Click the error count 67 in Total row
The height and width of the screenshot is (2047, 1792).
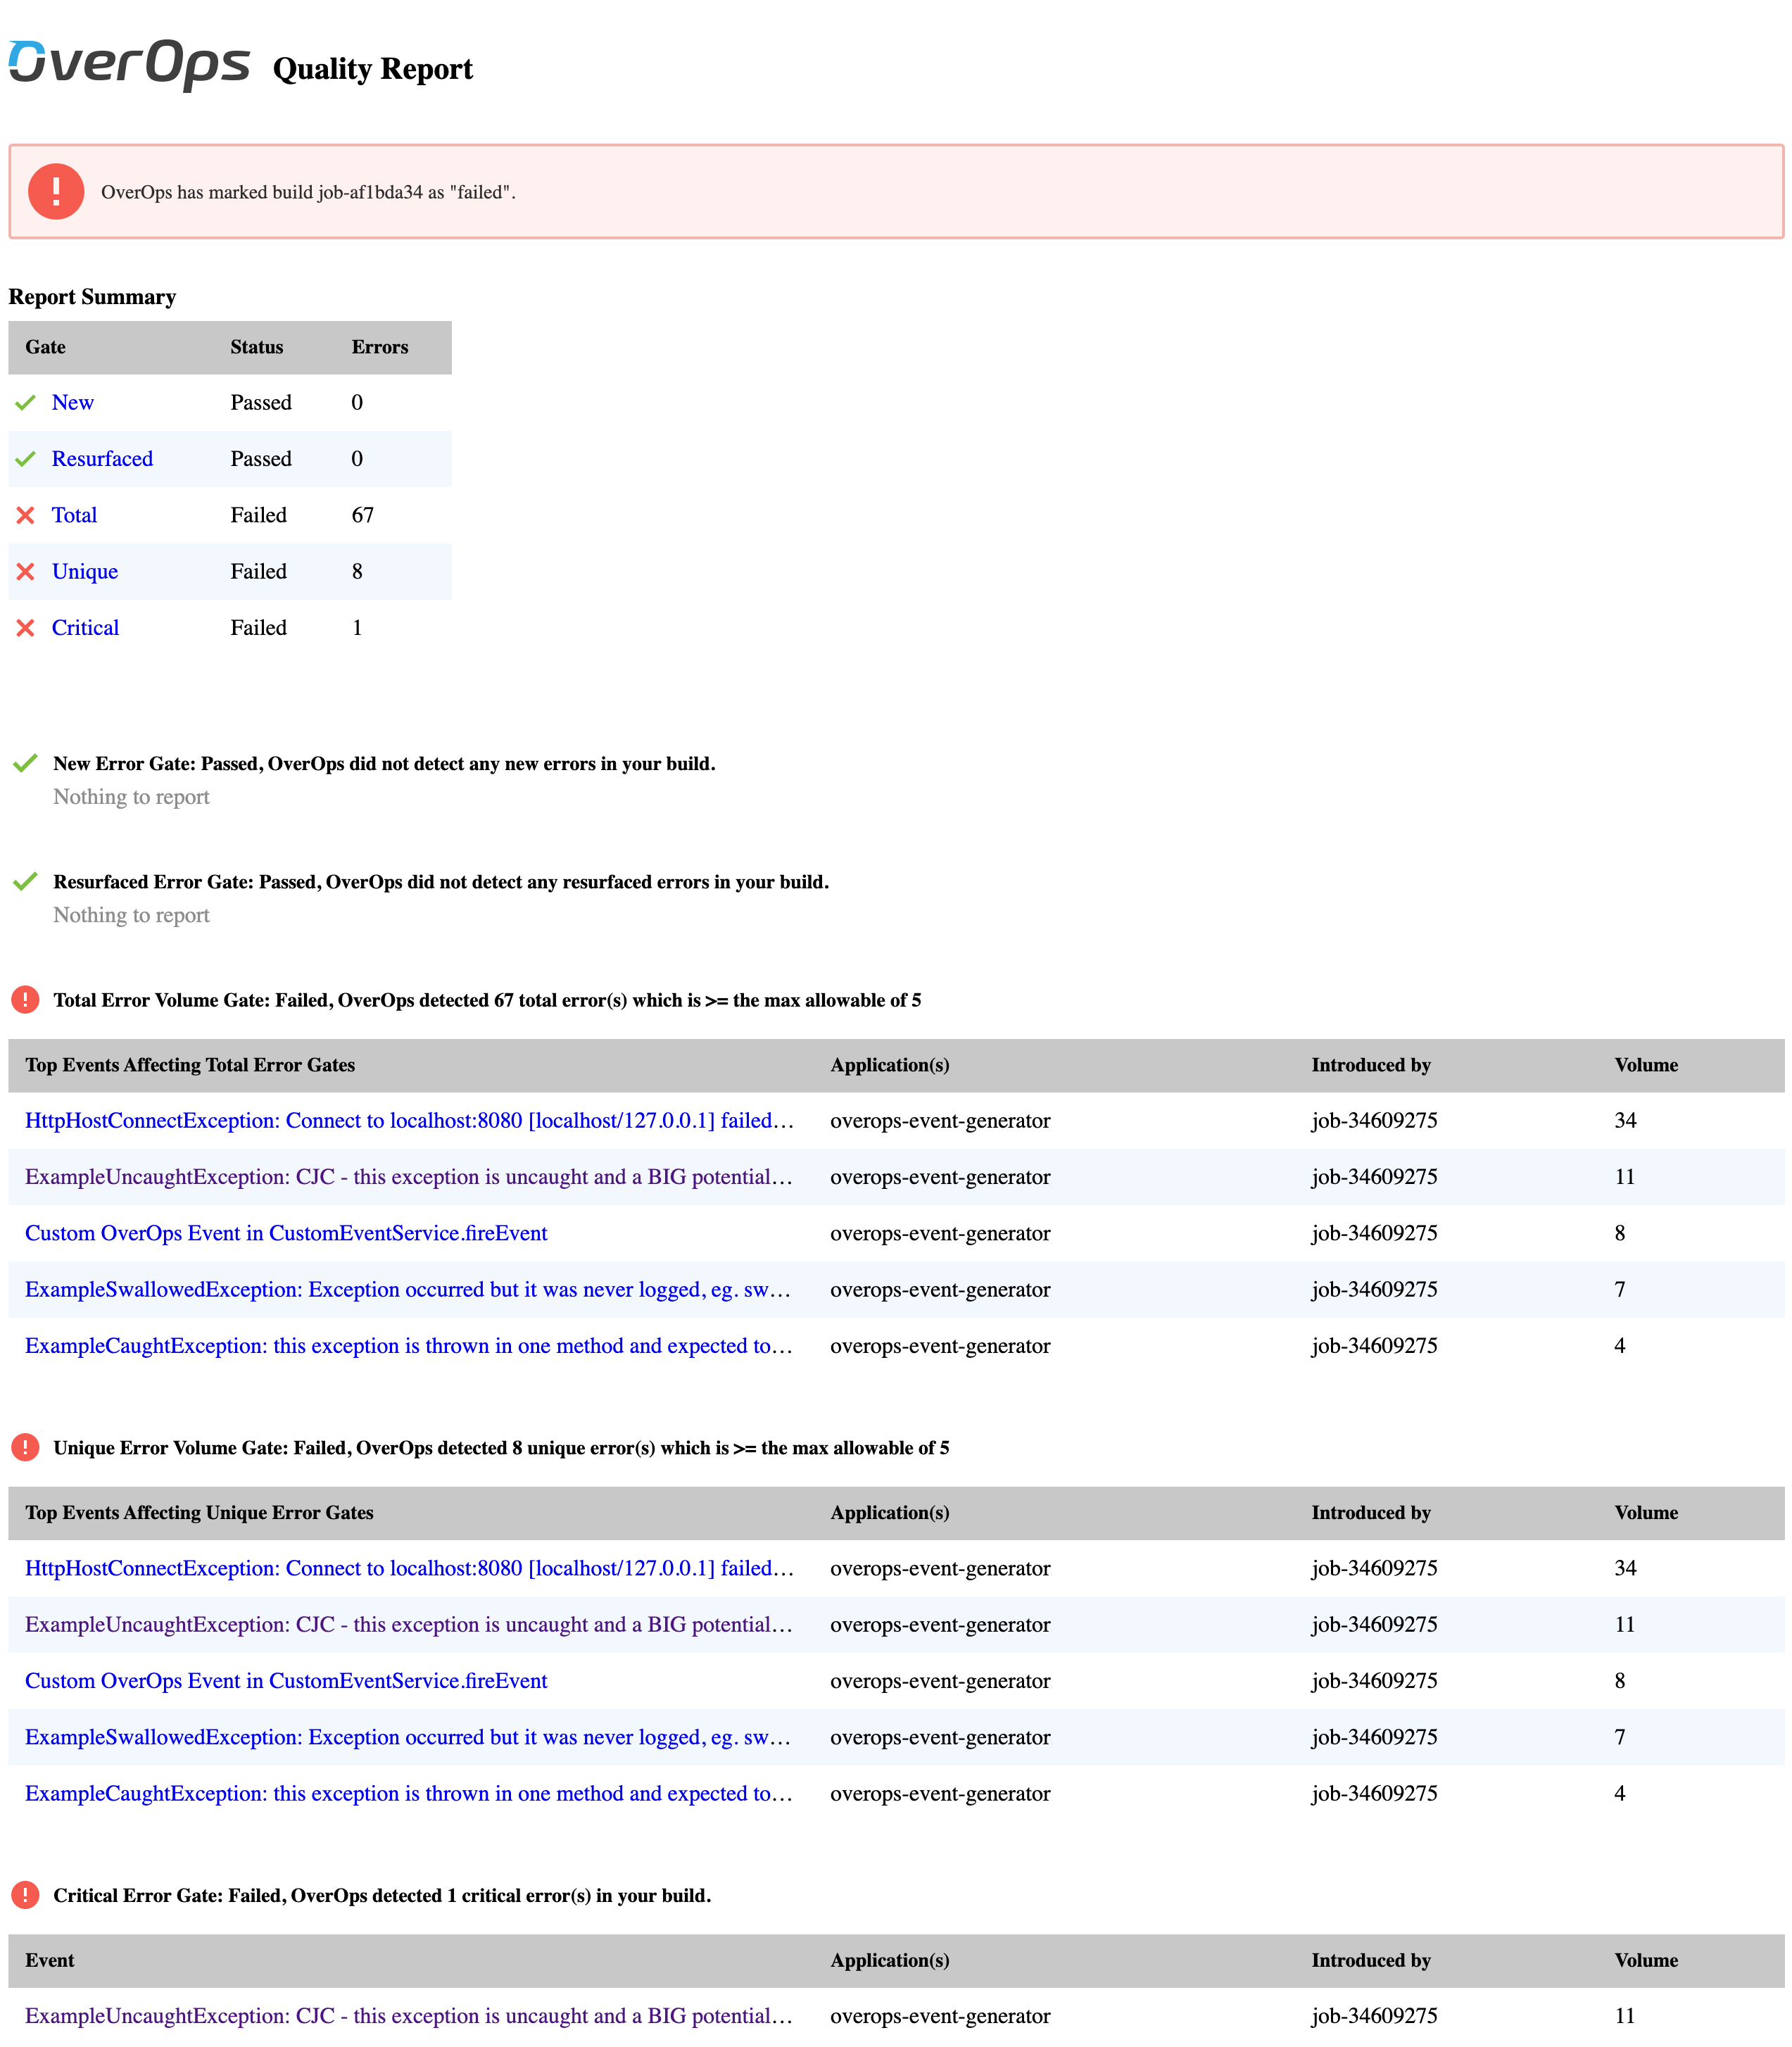(363, 515)
